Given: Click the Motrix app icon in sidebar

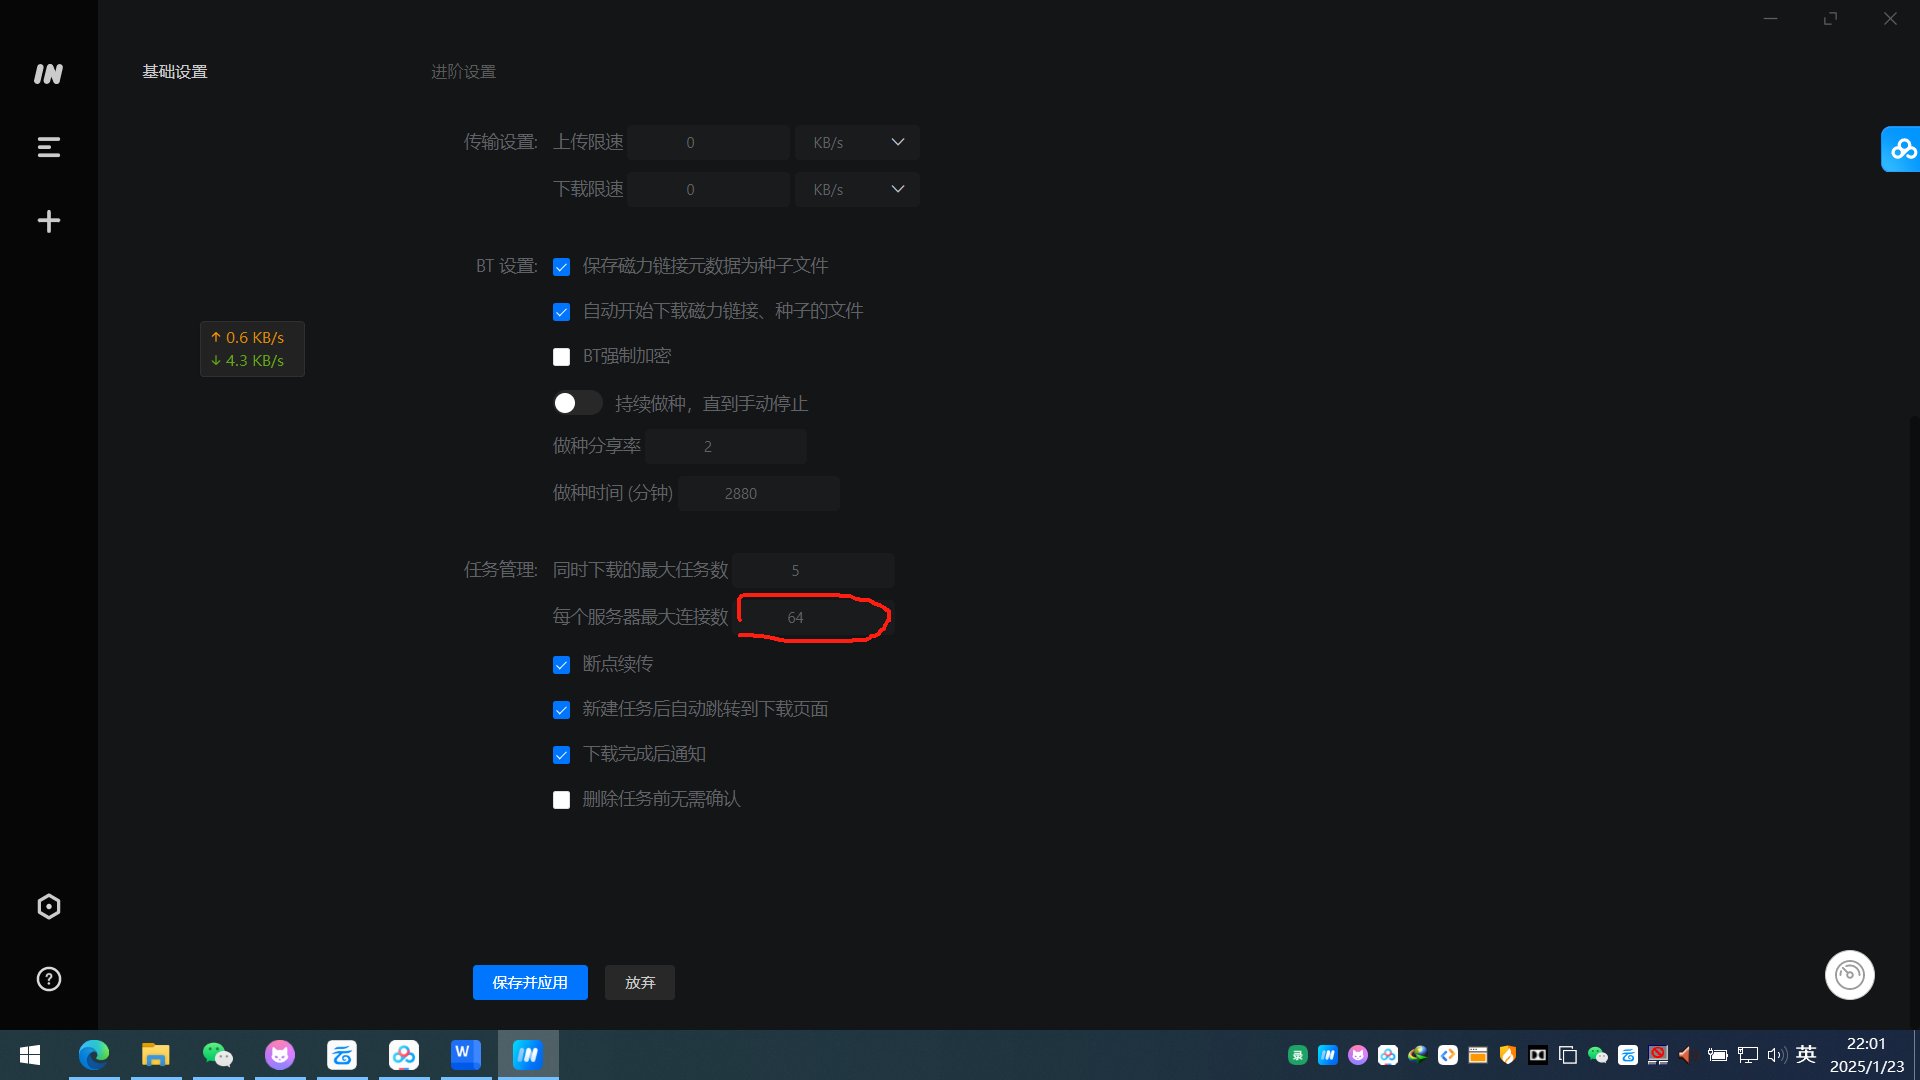Looking at the screenshot, I should pyautogui.click(x=49, y=73).
